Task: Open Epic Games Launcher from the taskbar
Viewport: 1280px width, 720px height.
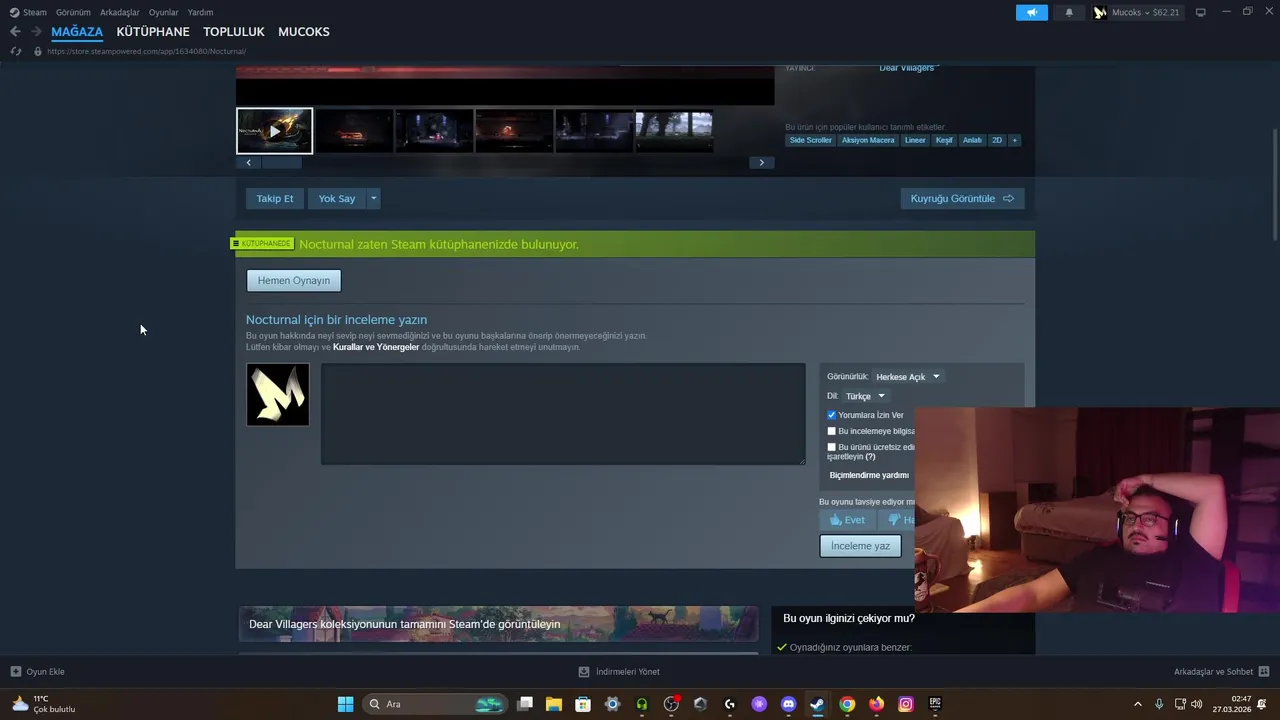Action: pos(935,704)
